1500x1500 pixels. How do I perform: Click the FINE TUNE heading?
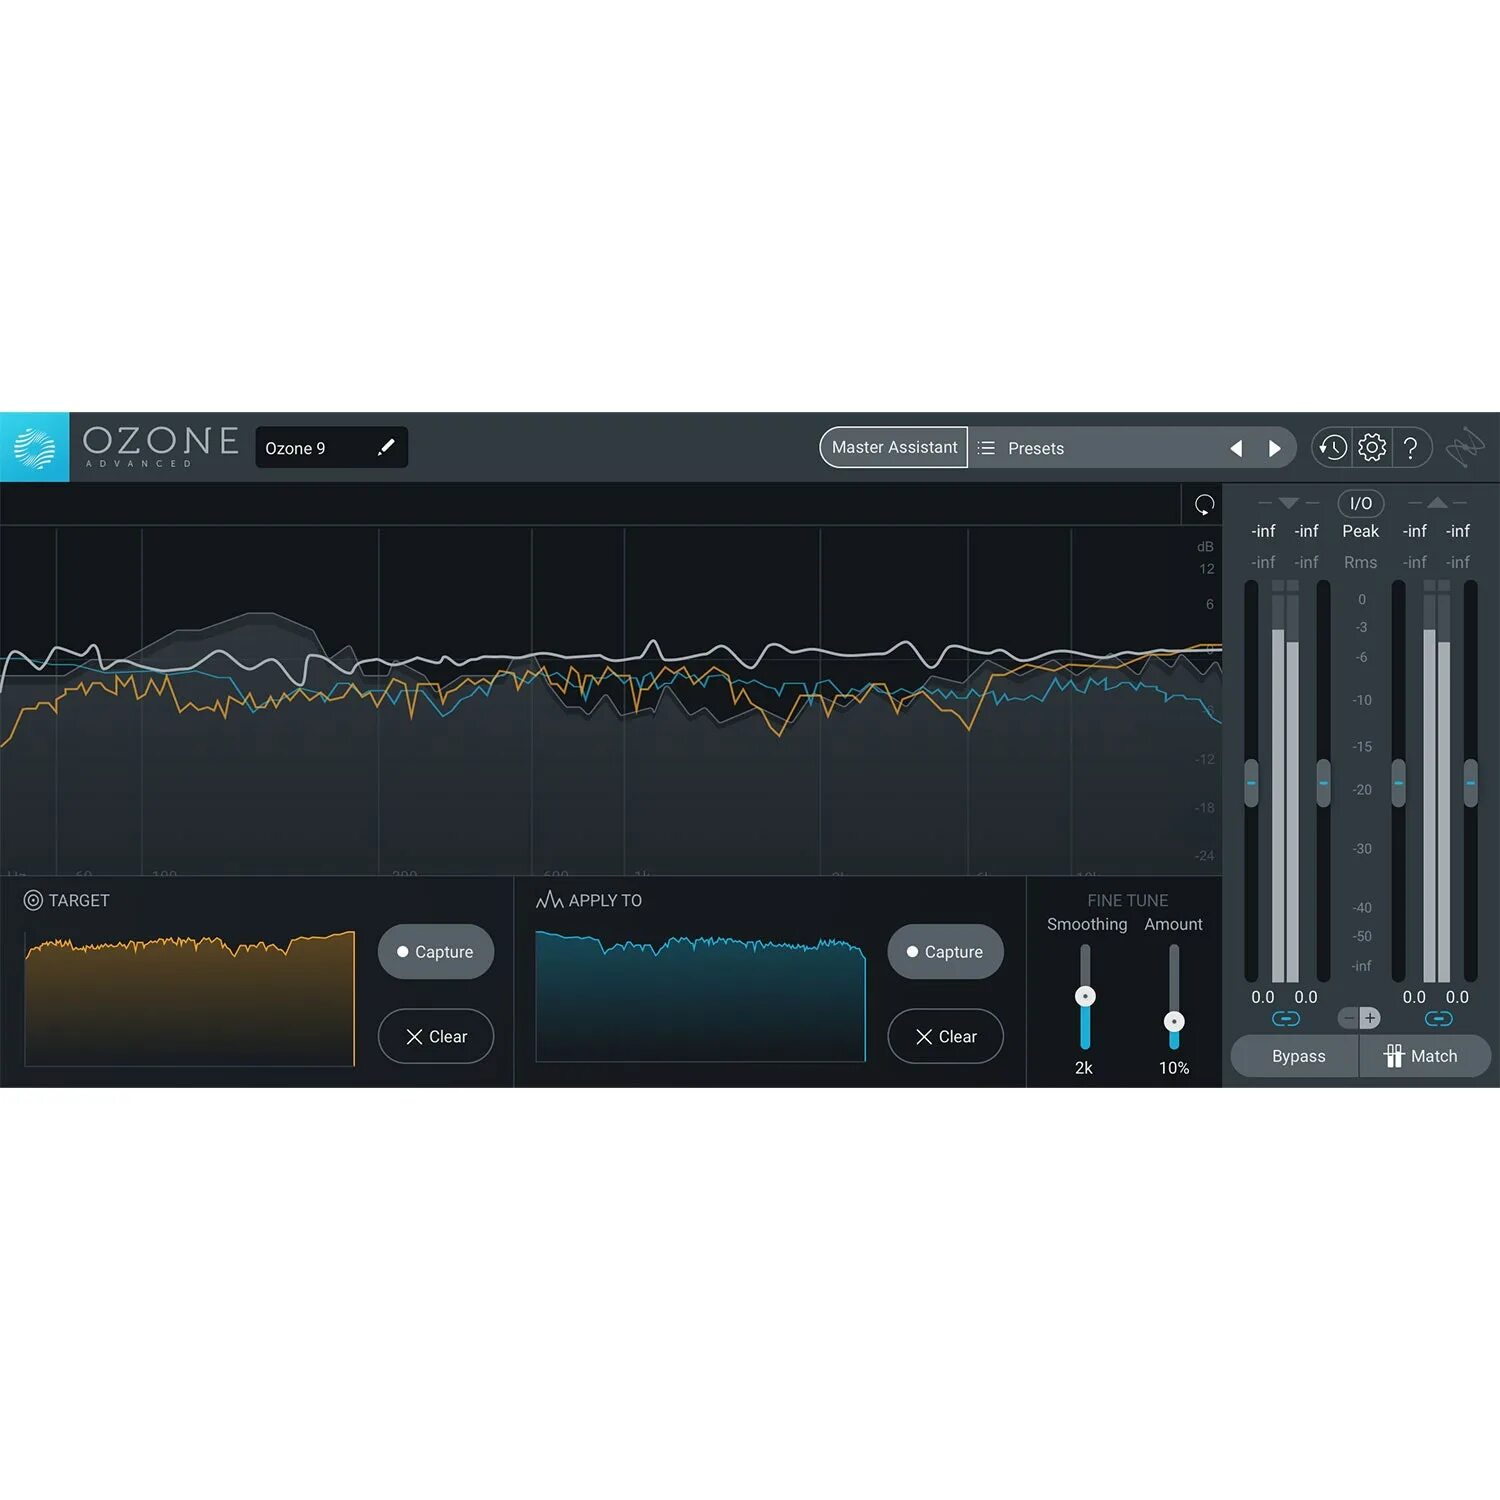point(1127,900)
